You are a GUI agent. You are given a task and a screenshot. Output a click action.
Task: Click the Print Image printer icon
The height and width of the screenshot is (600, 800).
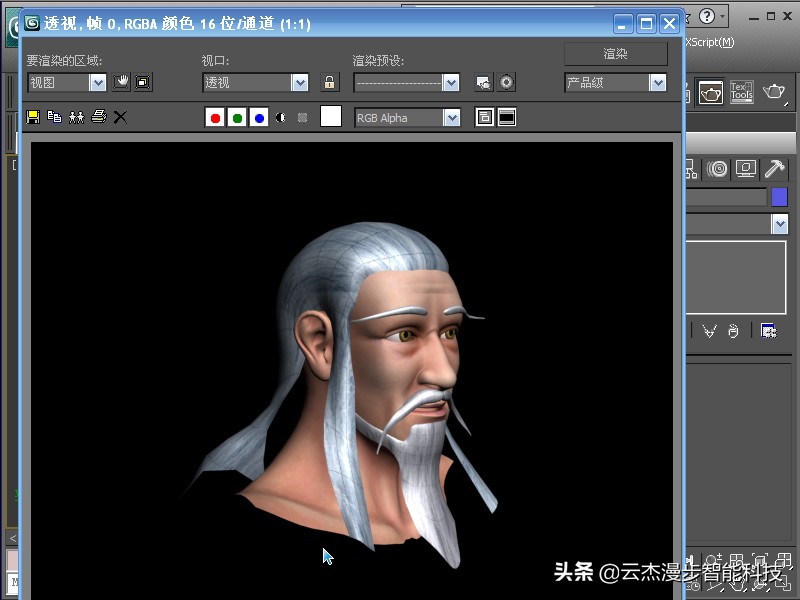click(x=99, y=116)
